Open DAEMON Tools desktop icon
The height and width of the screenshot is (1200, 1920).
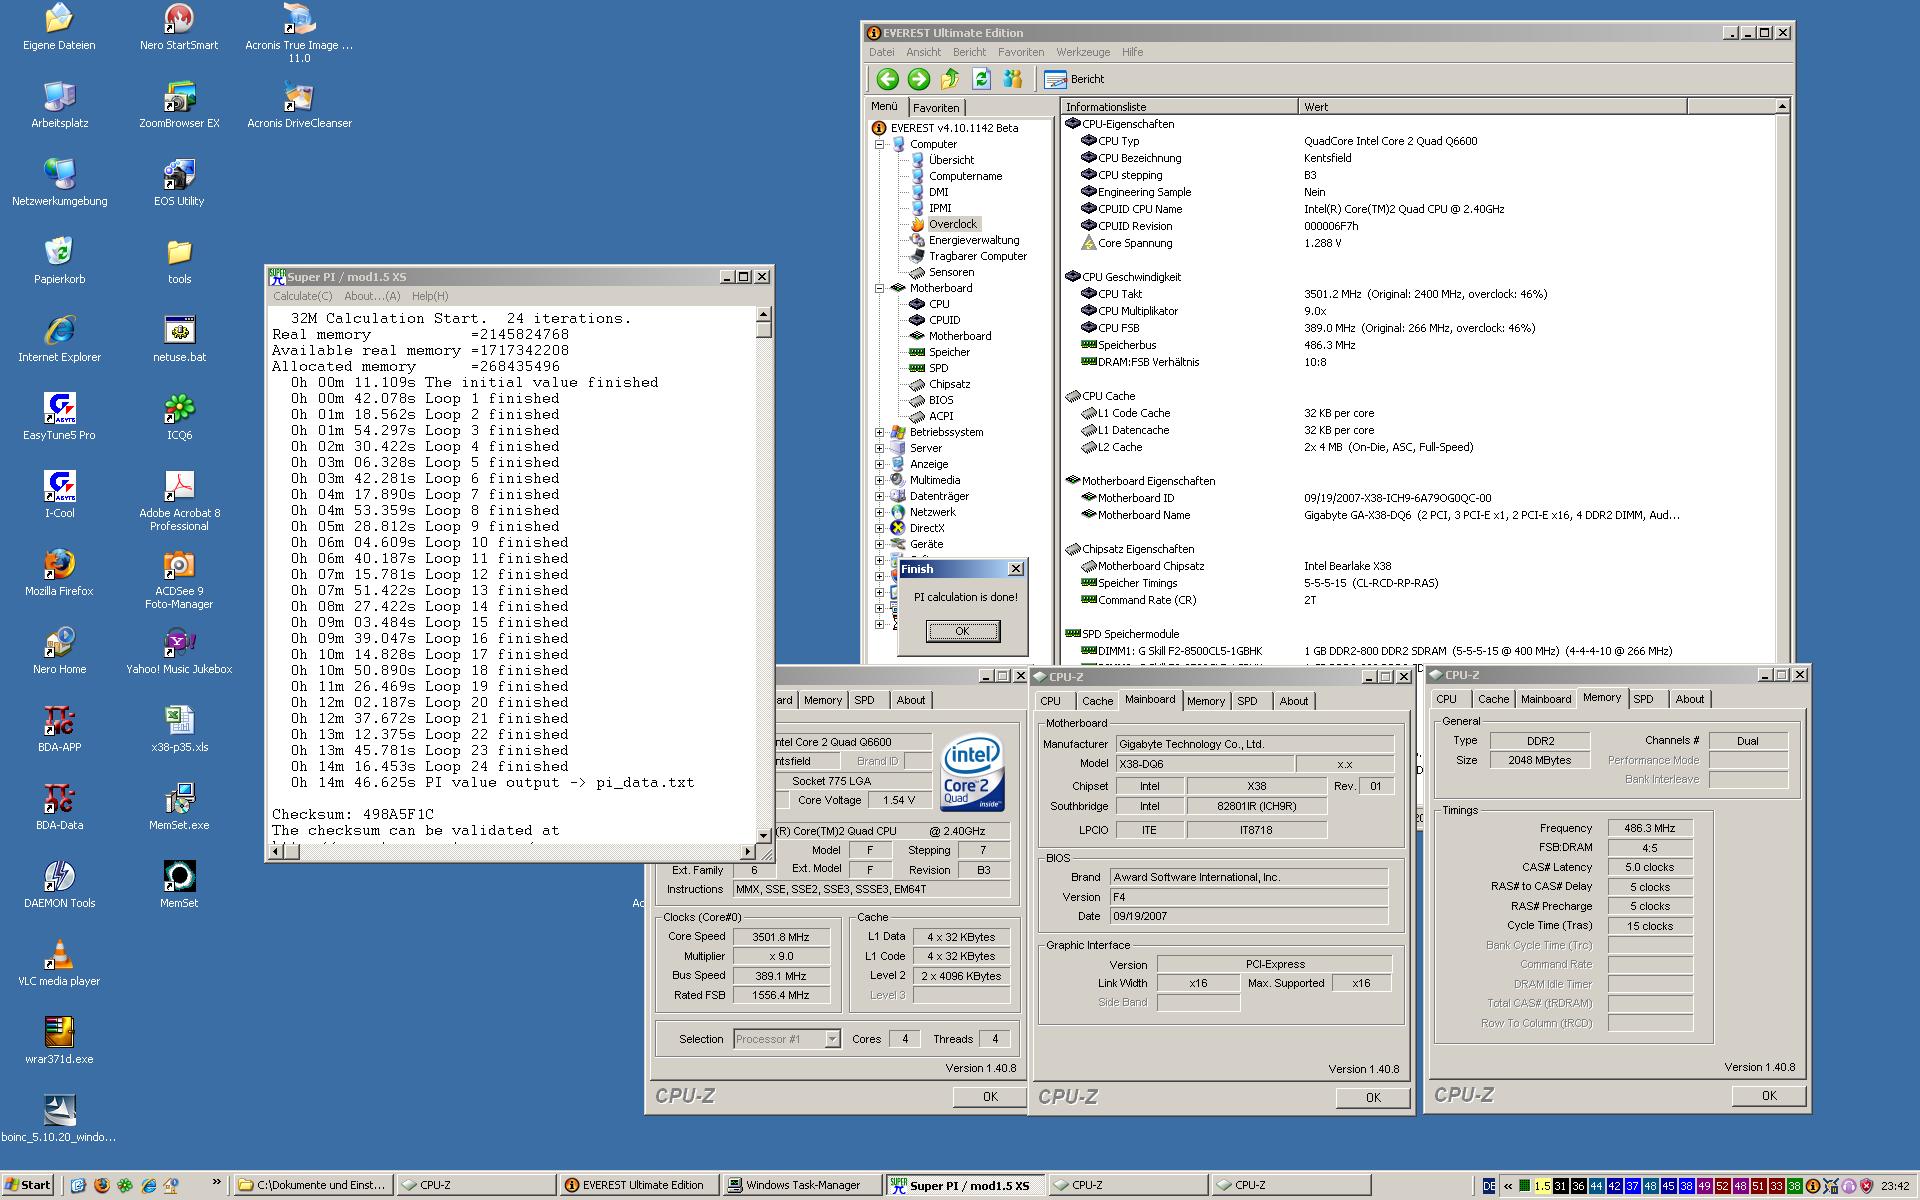59,886
